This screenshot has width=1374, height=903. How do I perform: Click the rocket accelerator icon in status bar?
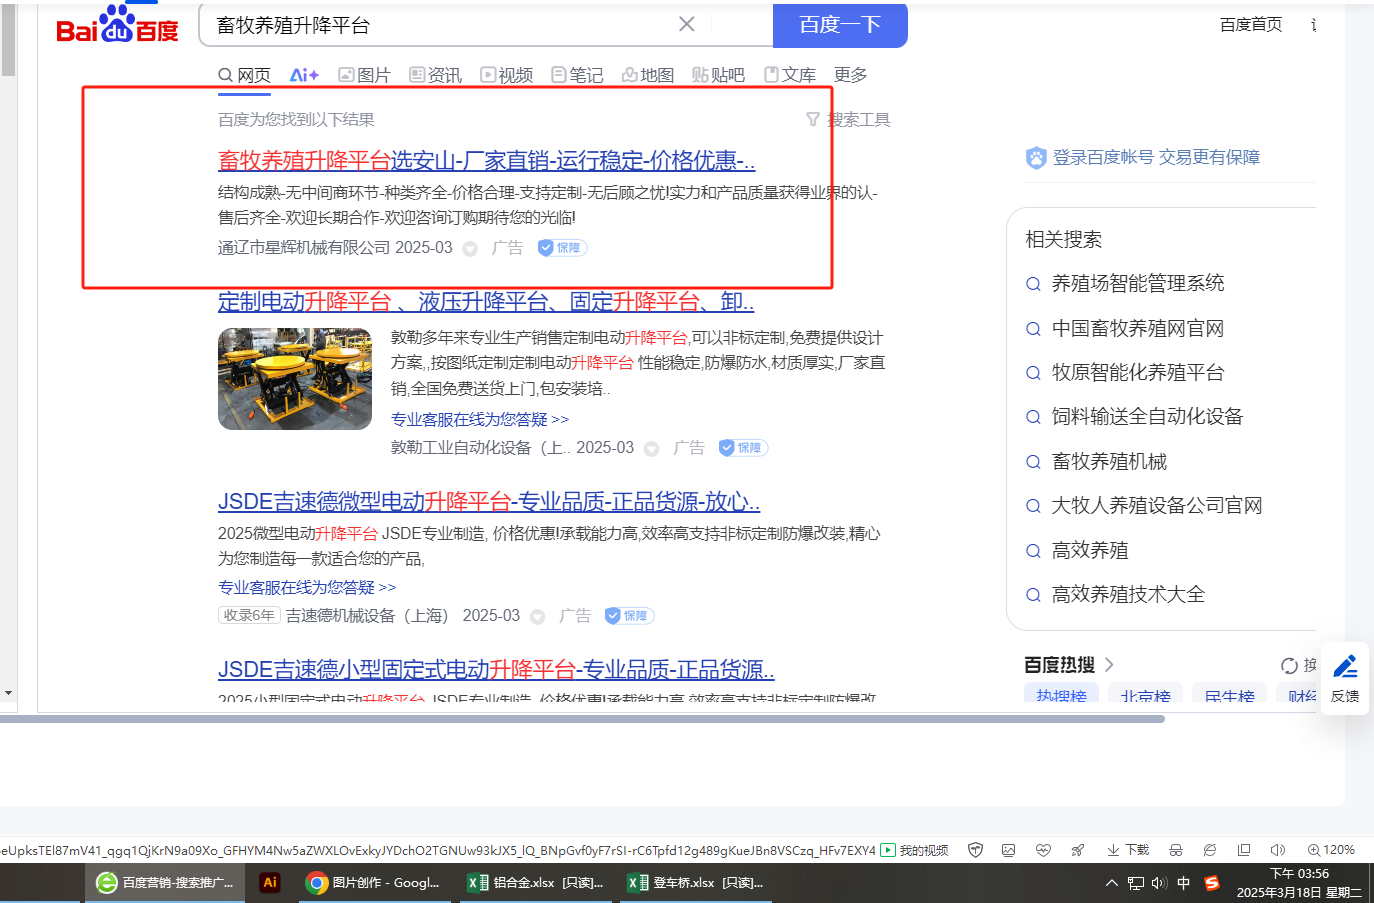coord(1077,850)
